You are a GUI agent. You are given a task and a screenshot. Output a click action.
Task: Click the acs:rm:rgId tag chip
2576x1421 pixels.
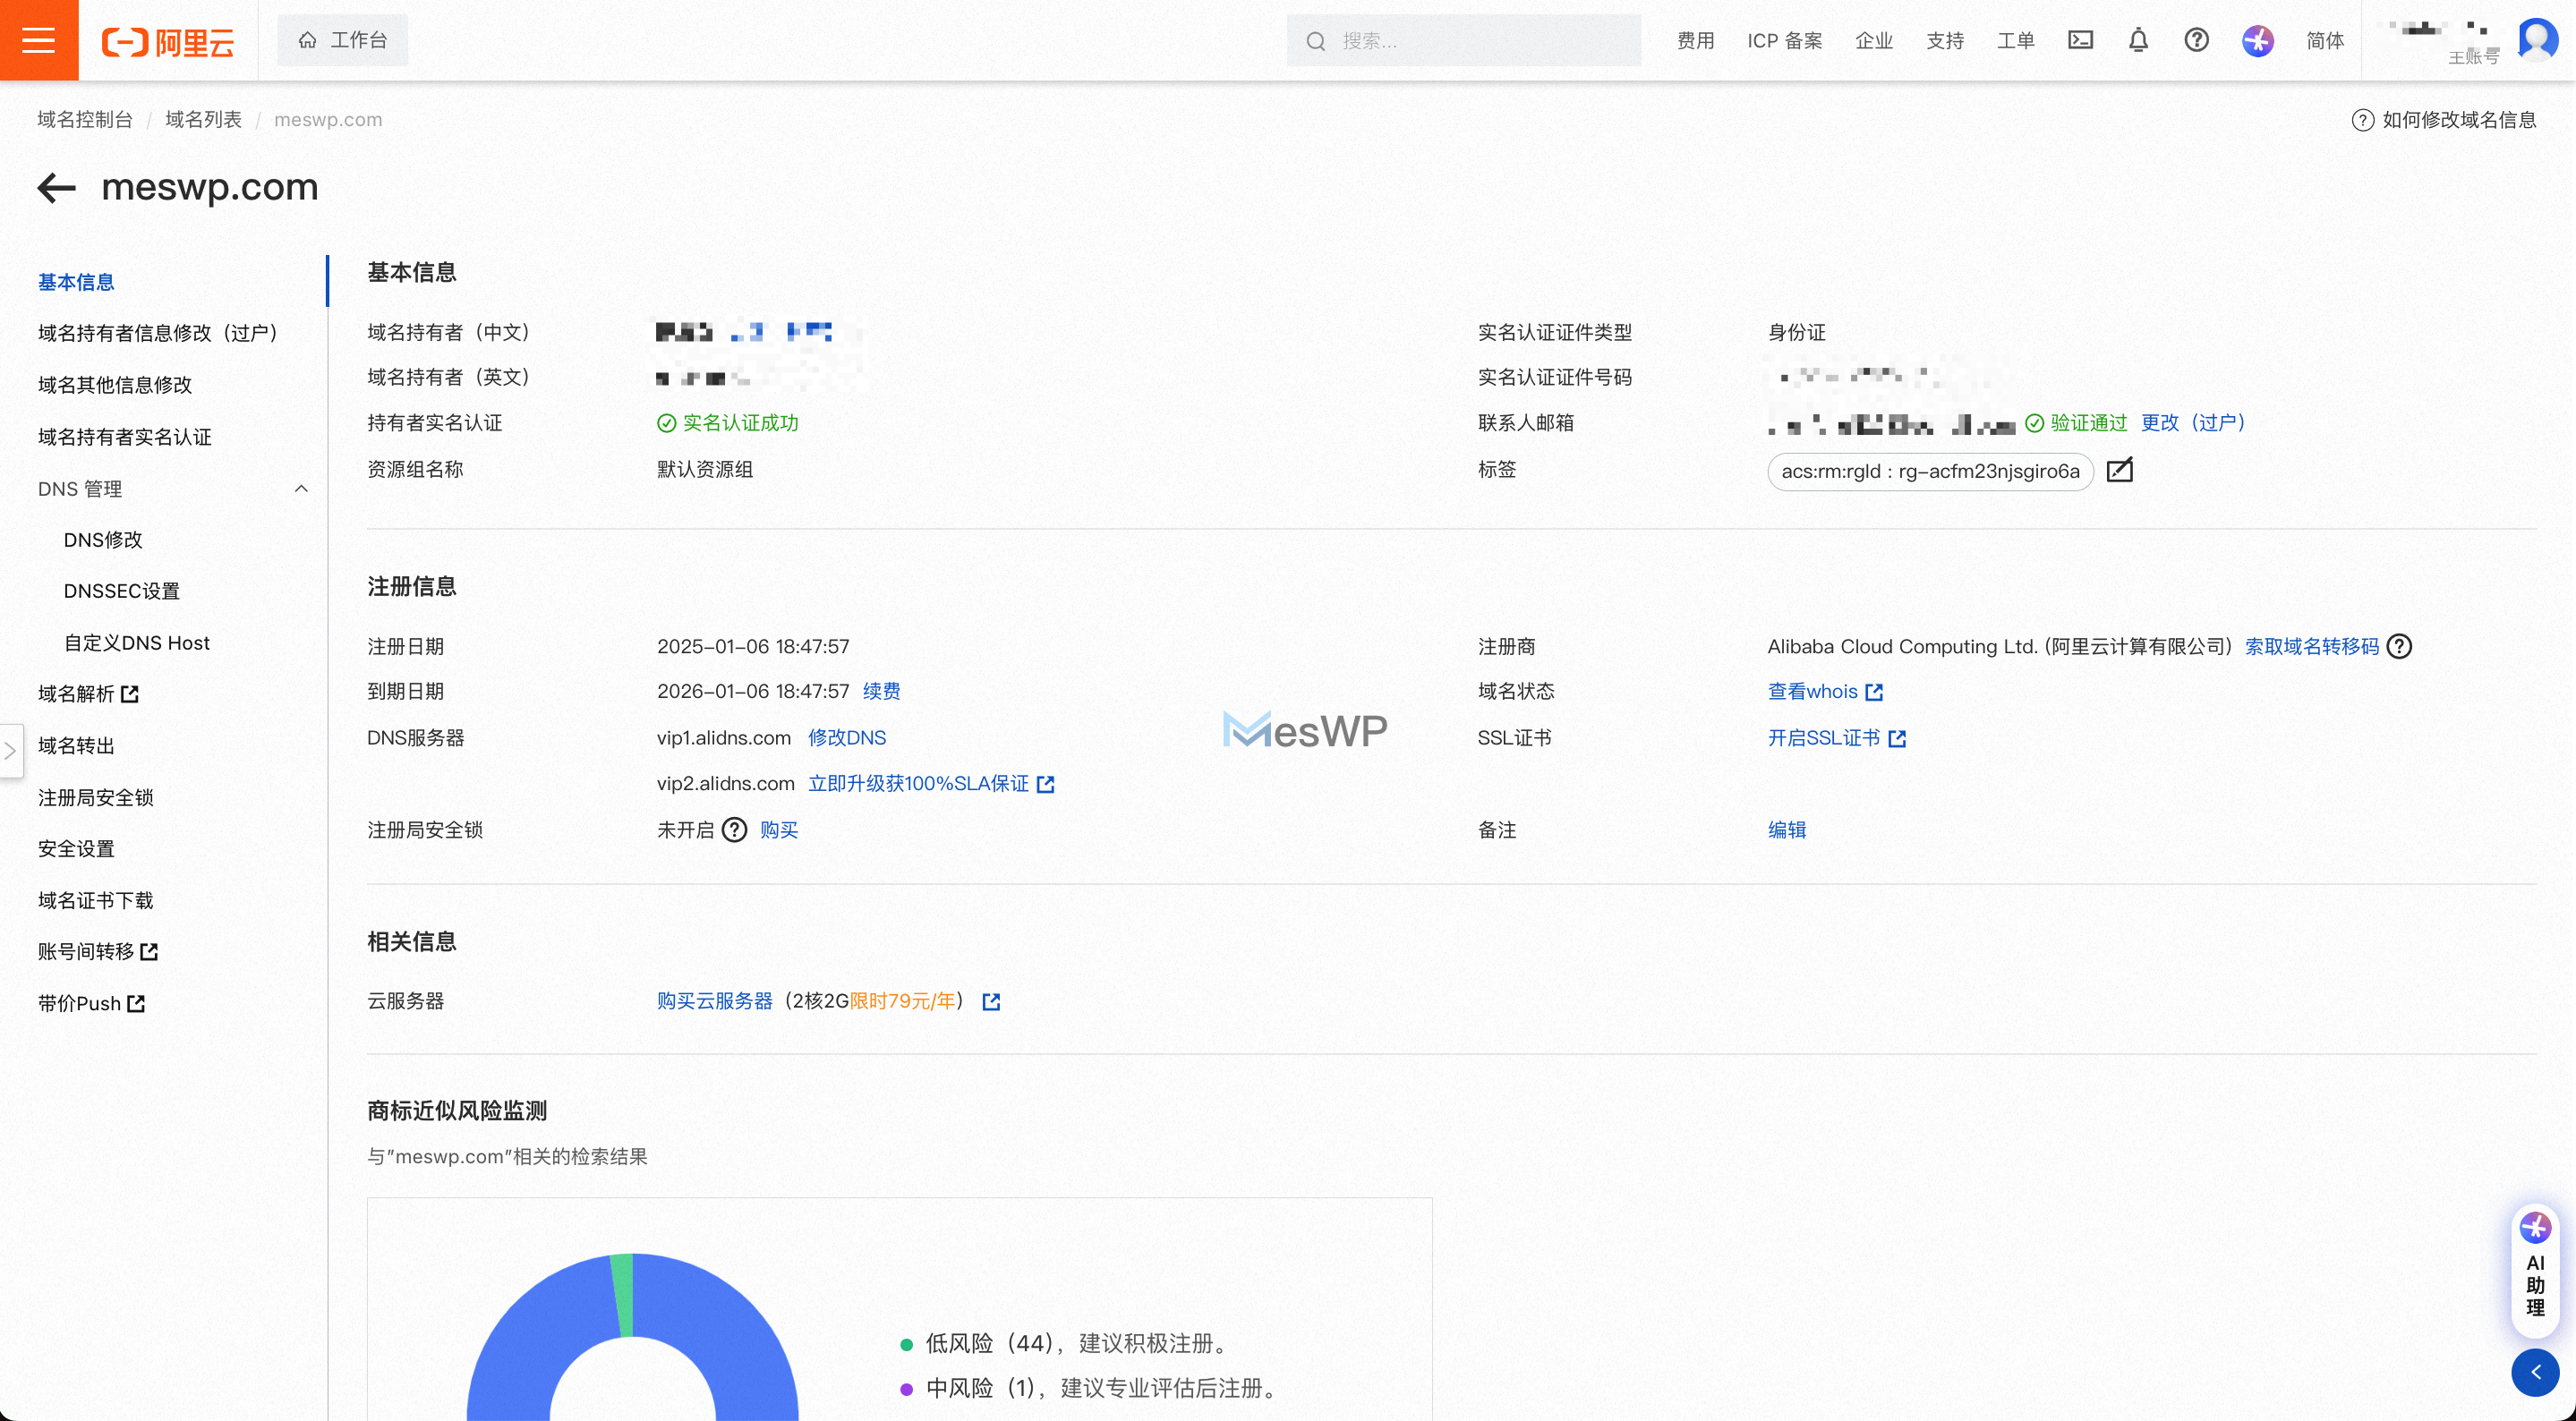(x=1930, y=472)
